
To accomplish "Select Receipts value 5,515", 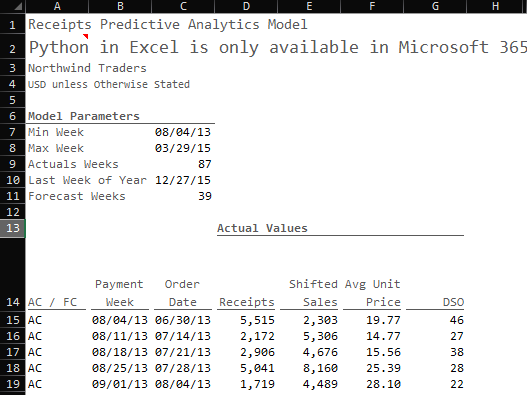I will coord(257,320).
